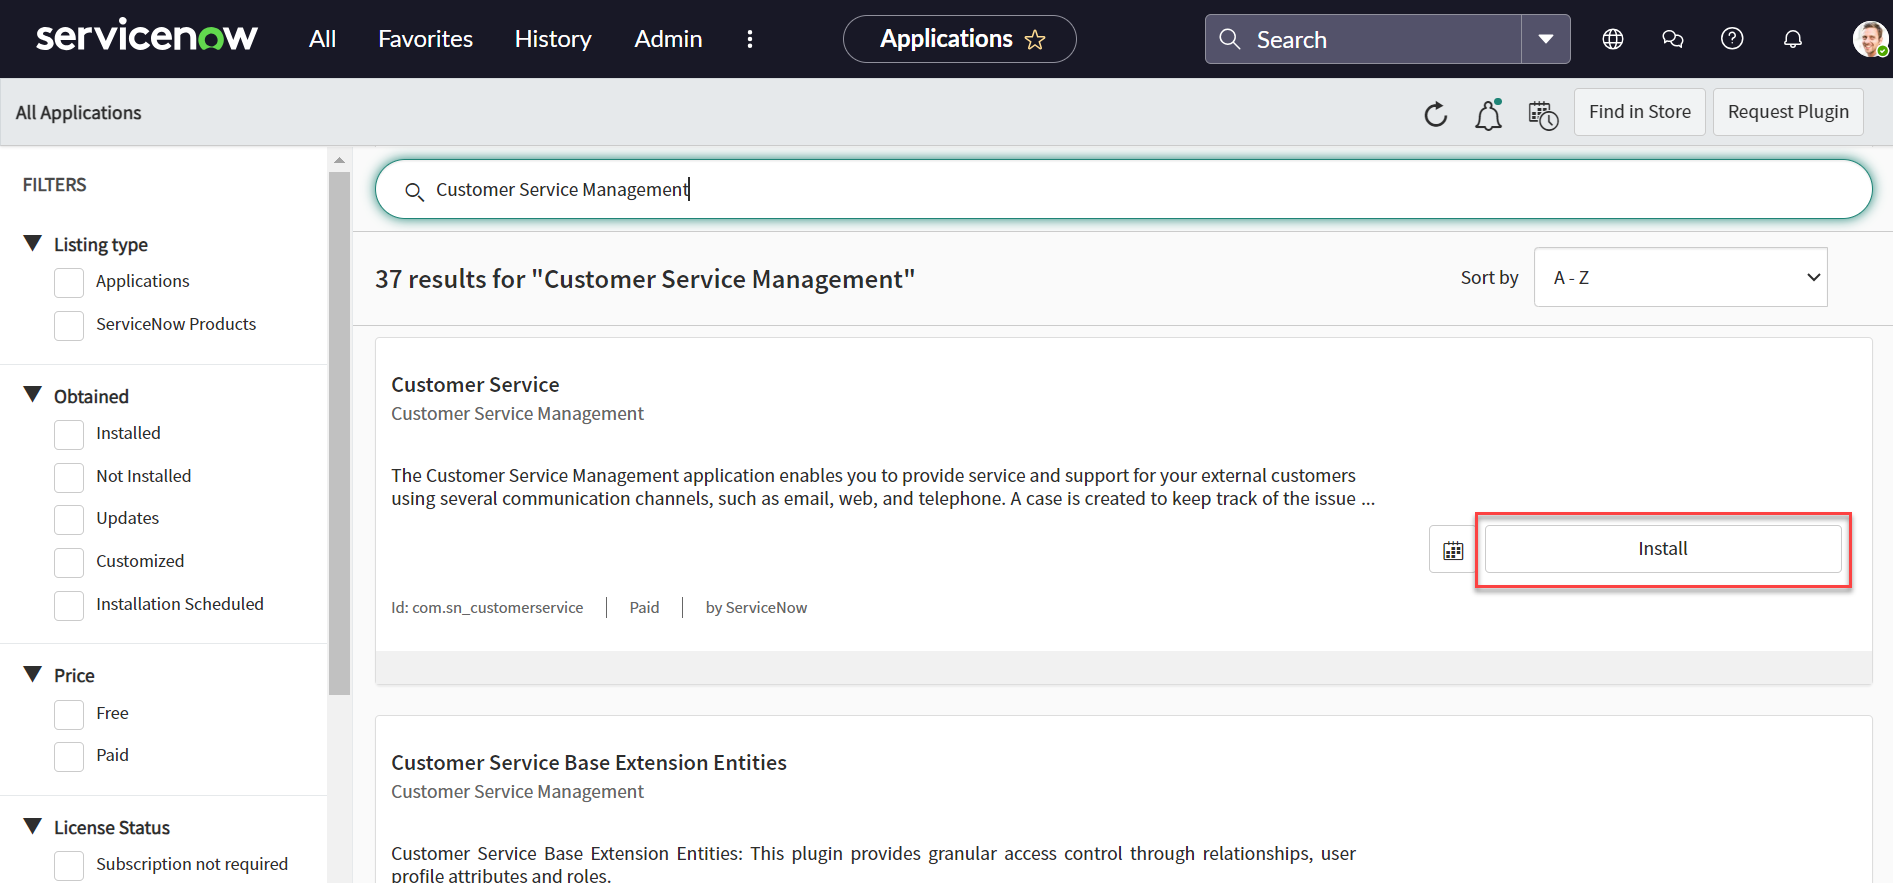This screenshot has height=883, width=1893.
Task: Enable the Not Installed filter checkbox
Action: point(69,477)
